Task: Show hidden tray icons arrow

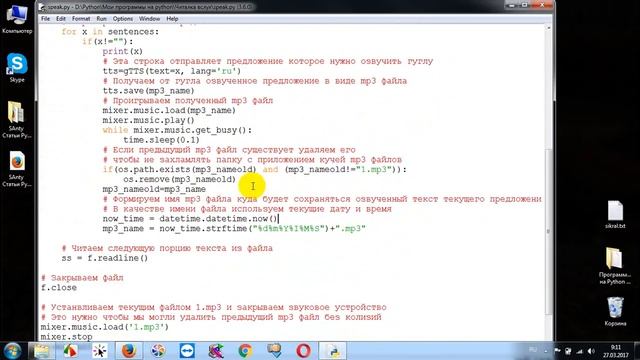Action: pyautogui.click(x=546, y=351)
